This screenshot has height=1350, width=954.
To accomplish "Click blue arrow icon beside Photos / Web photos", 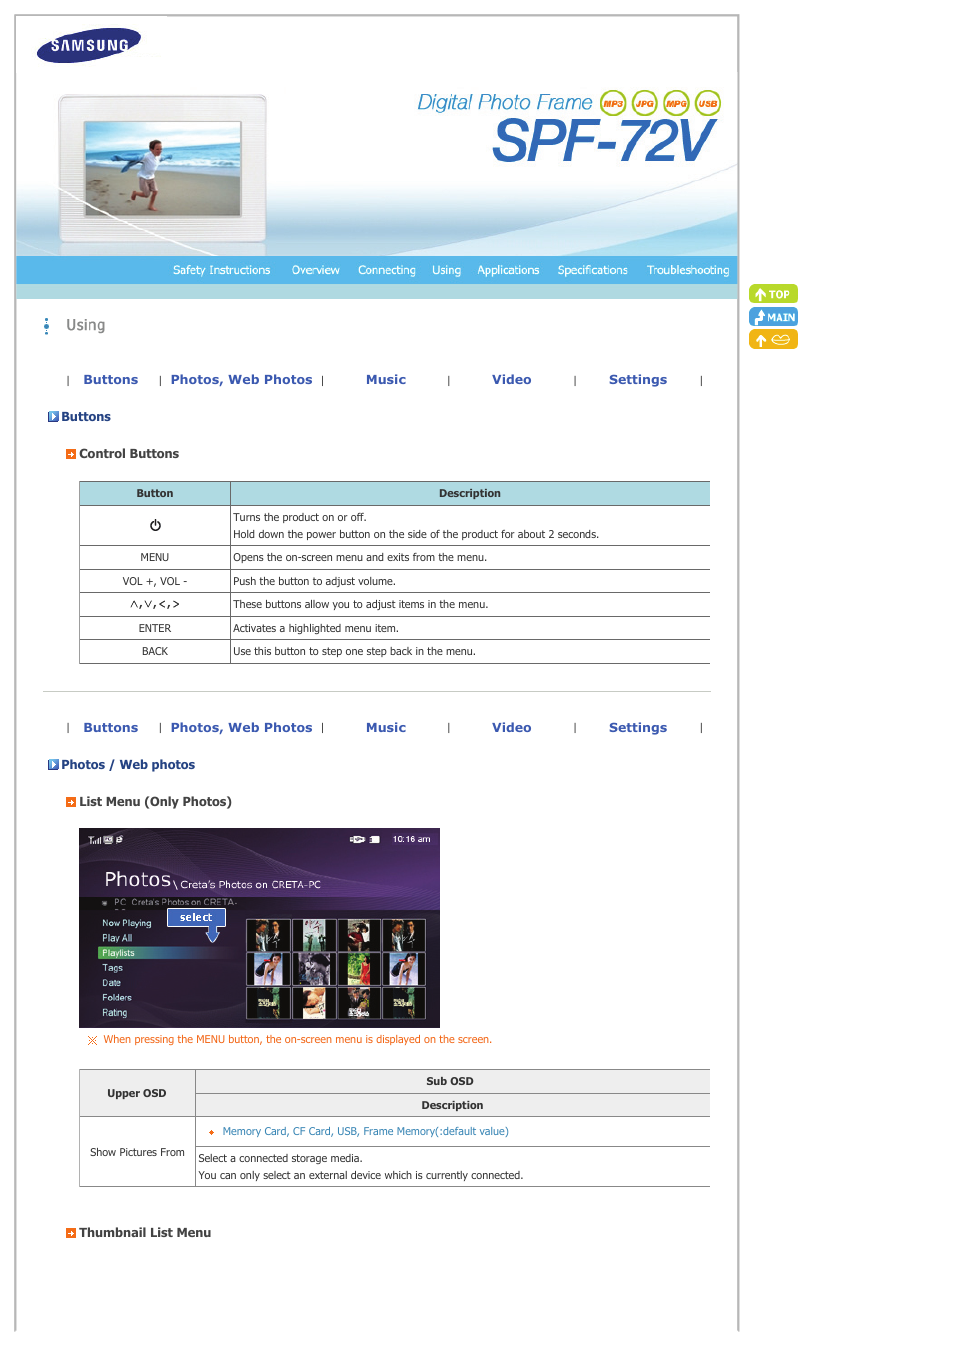I will tap(53, 765).
